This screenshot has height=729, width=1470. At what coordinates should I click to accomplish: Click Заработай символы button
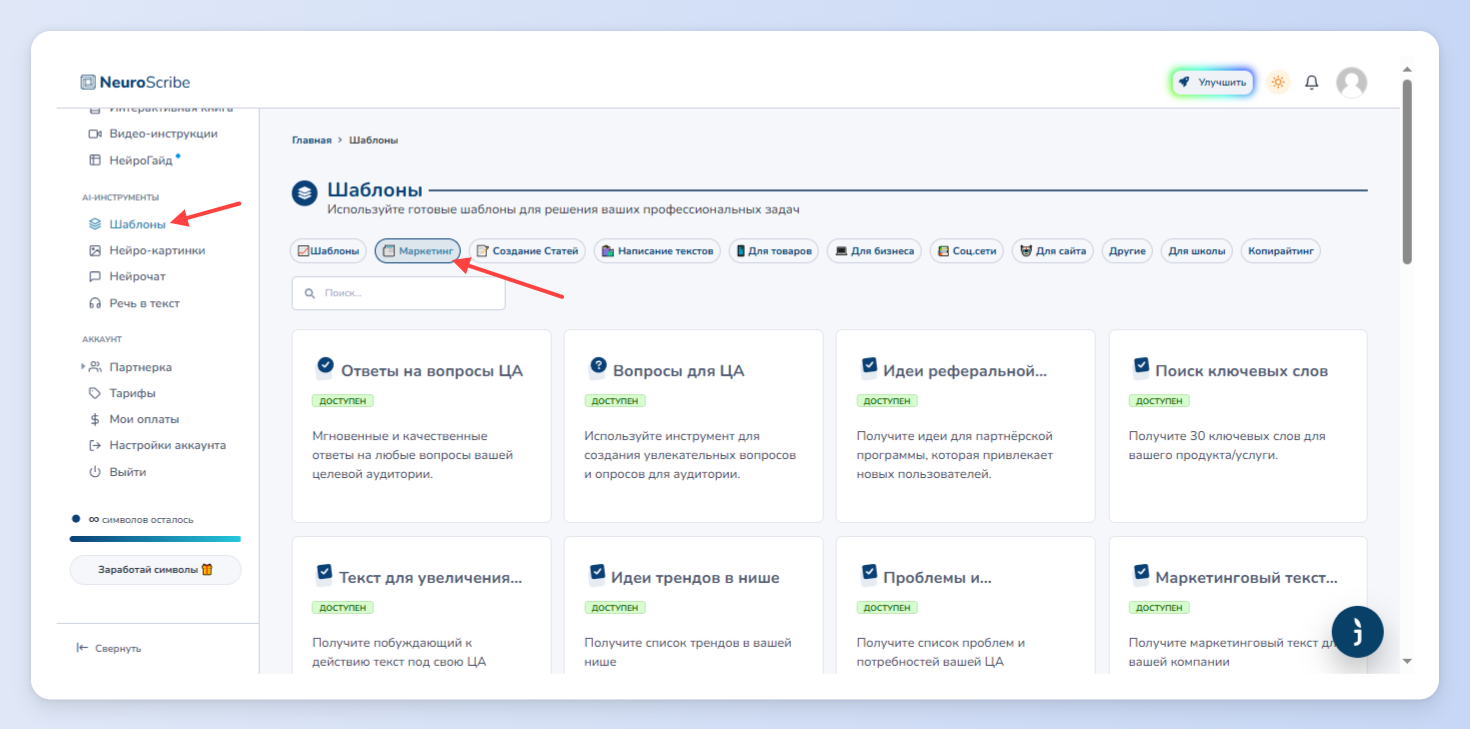[155, 570]
